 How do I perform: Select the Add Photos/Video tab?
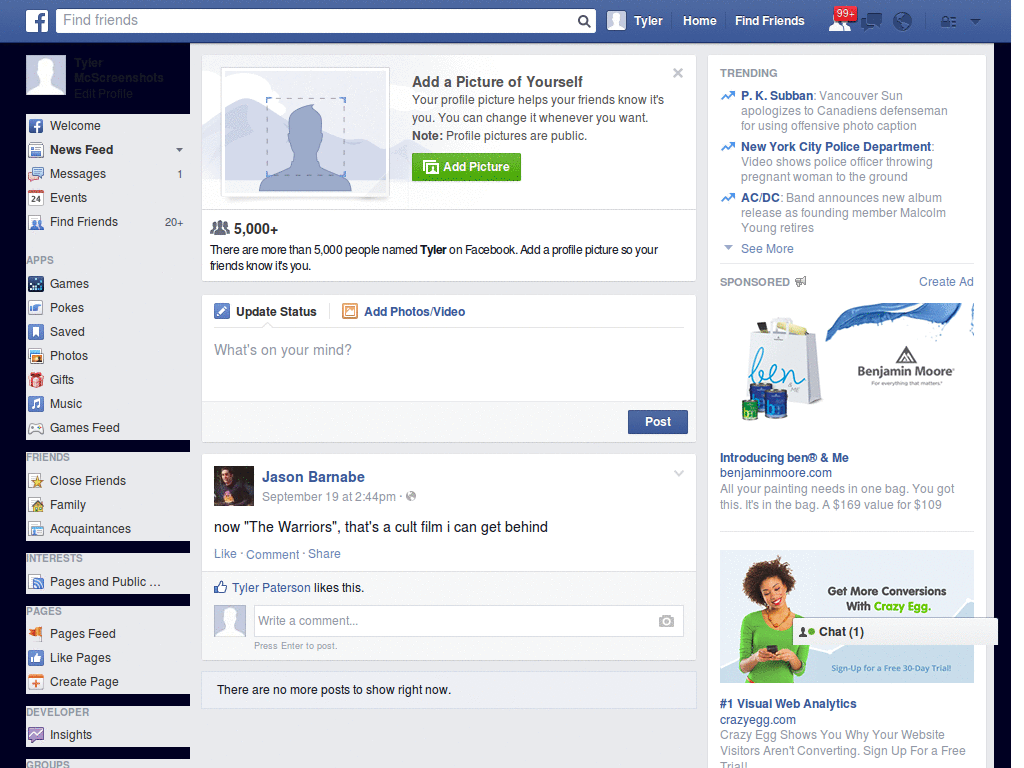point(404,312)
